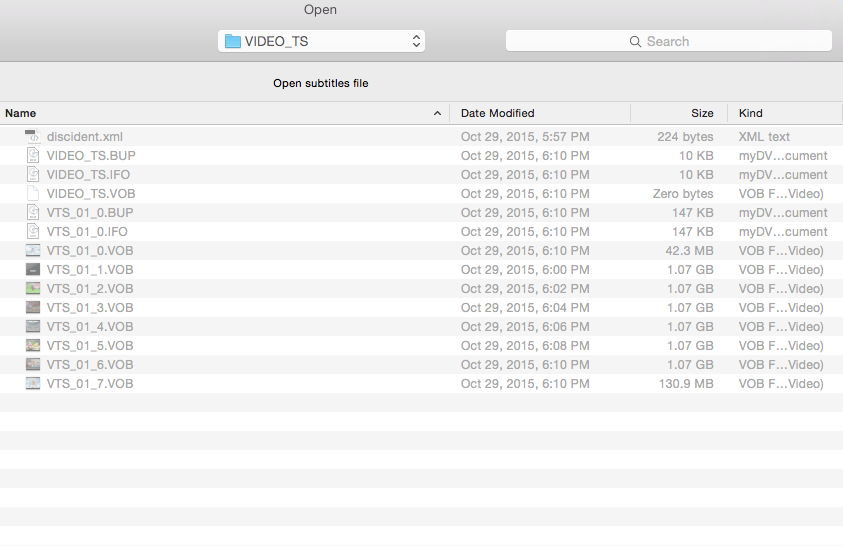Viewport: 843px width, 546px height.
Task: Click the VIDEO_TS.VOB blank file icon
Action: (32, 194)
